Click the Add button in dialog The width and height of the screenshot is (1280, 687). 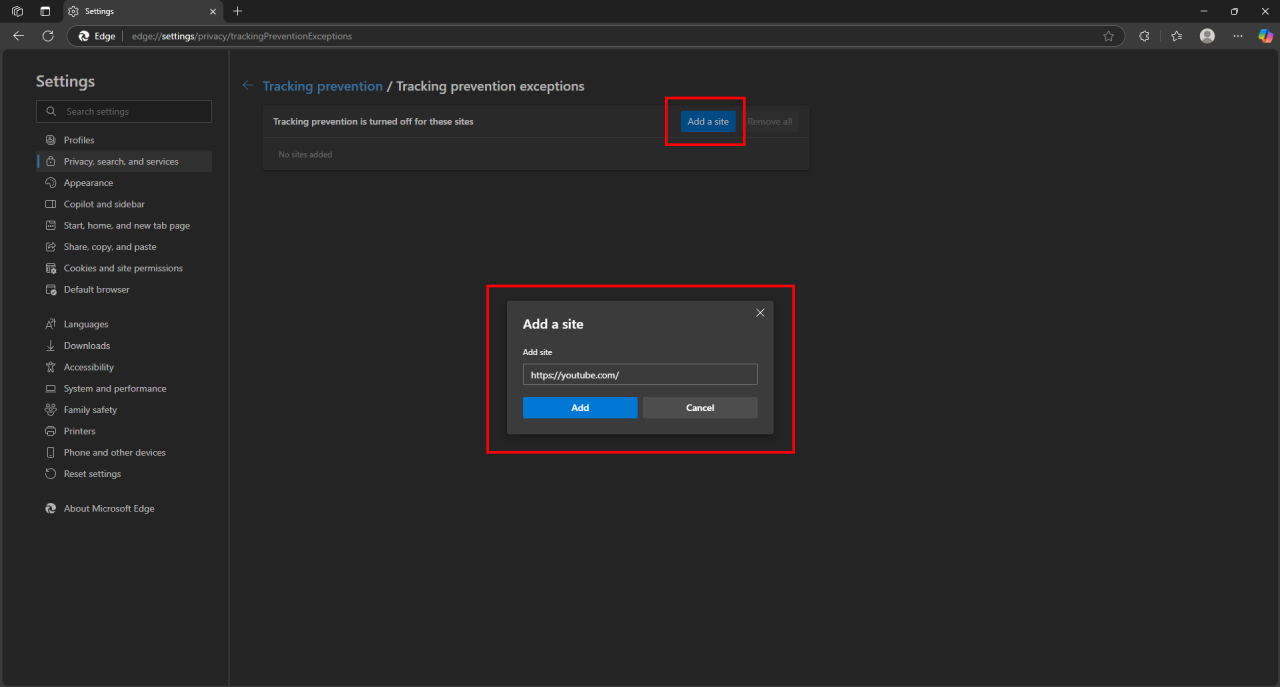coord(580,408)
